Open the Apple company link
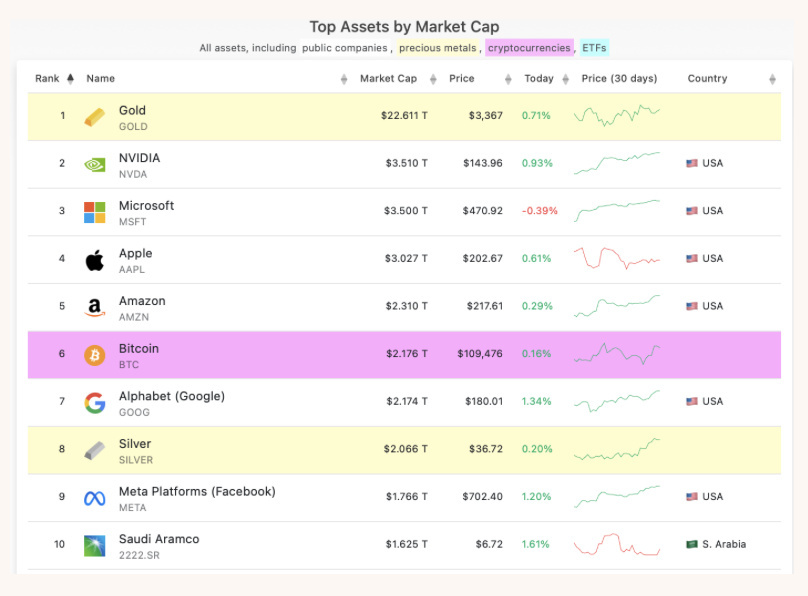Image resolution: width=808 pixels, height=596 pixels. (x=136, y=253)
